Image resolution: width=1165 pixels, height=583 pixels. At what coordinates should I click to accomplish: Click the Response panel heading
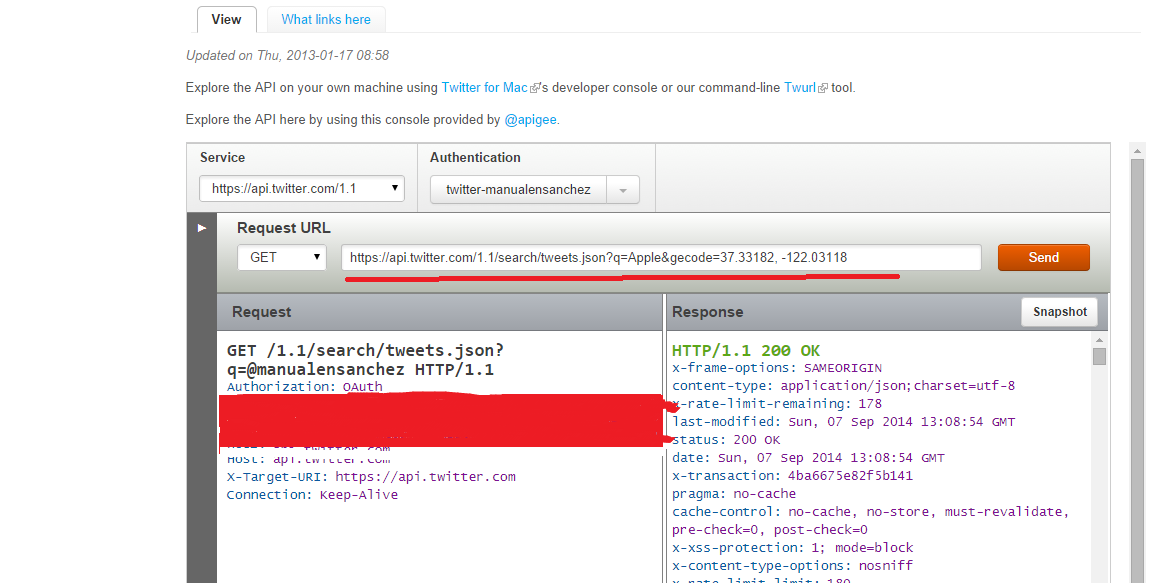pyautogui.click(x=707, y=312)
